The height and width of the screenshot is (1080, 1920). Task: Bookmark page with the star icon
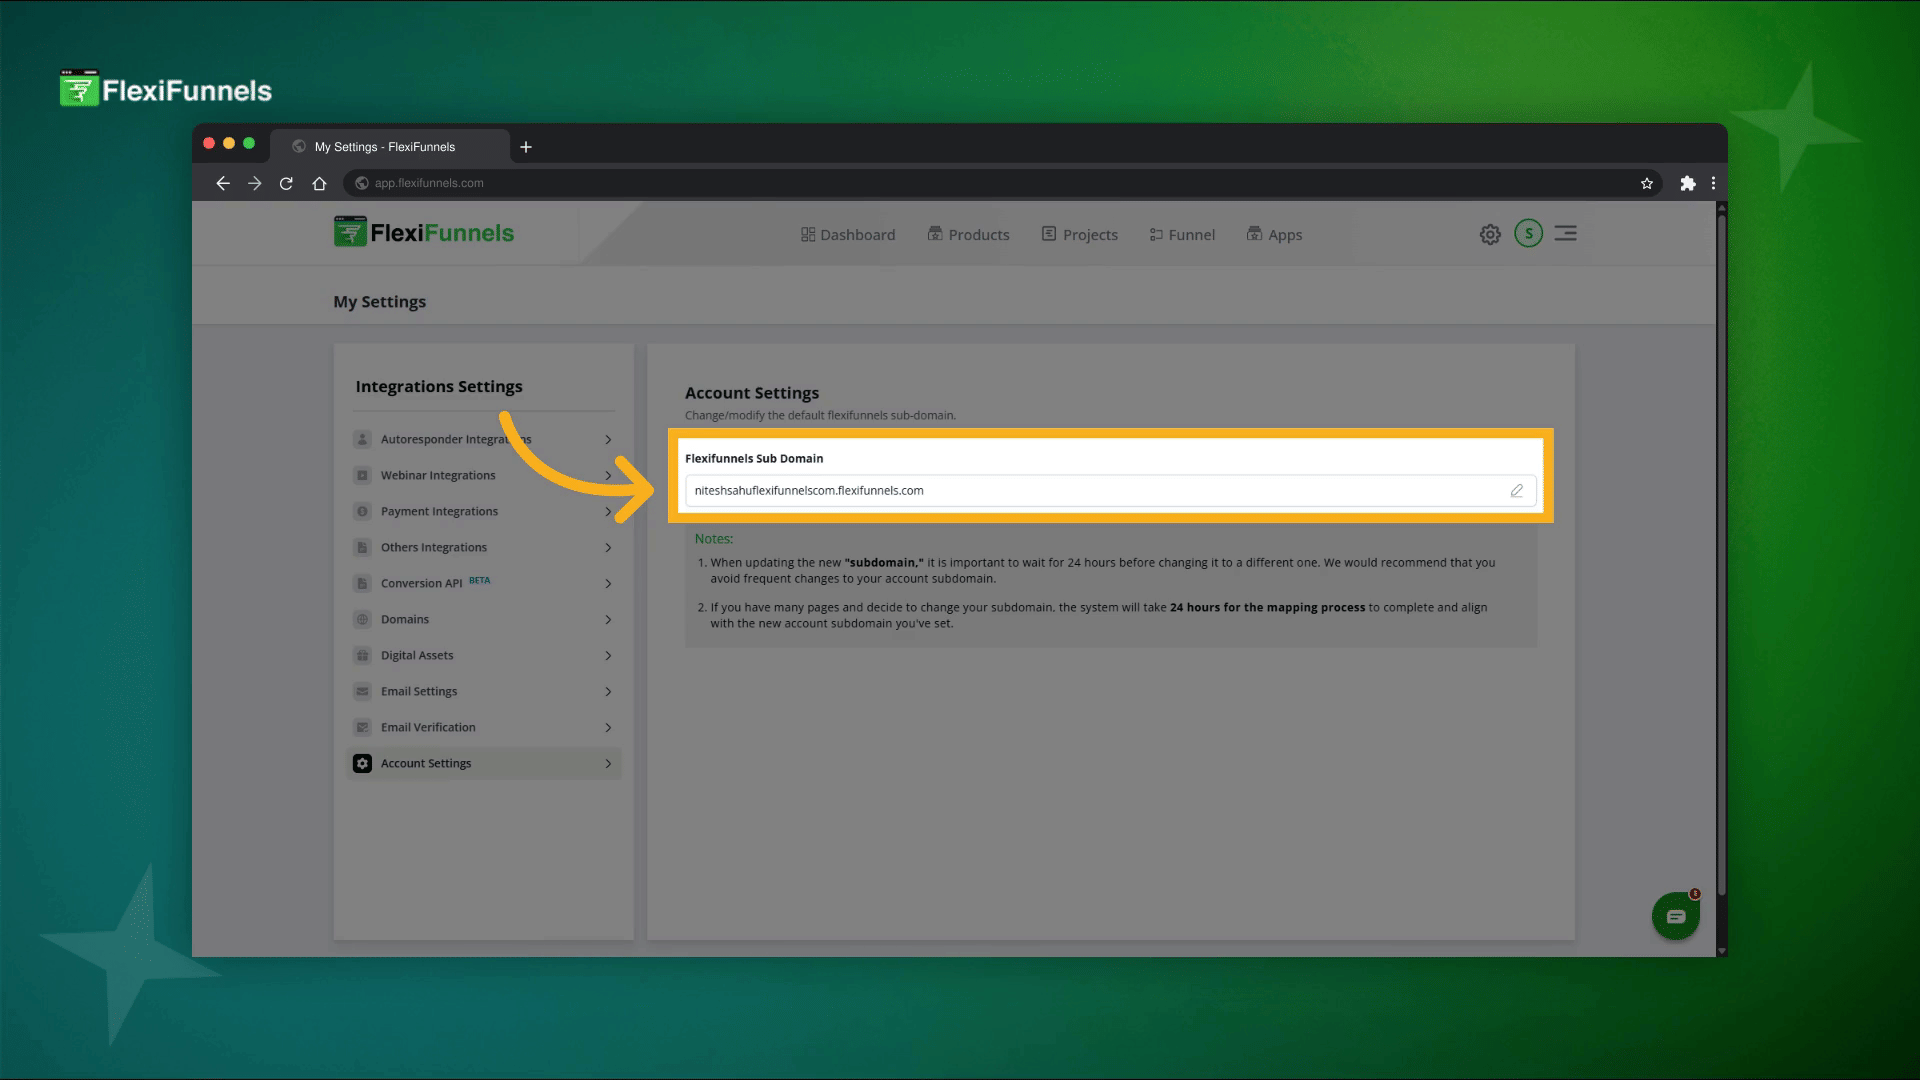point(1647,183)
